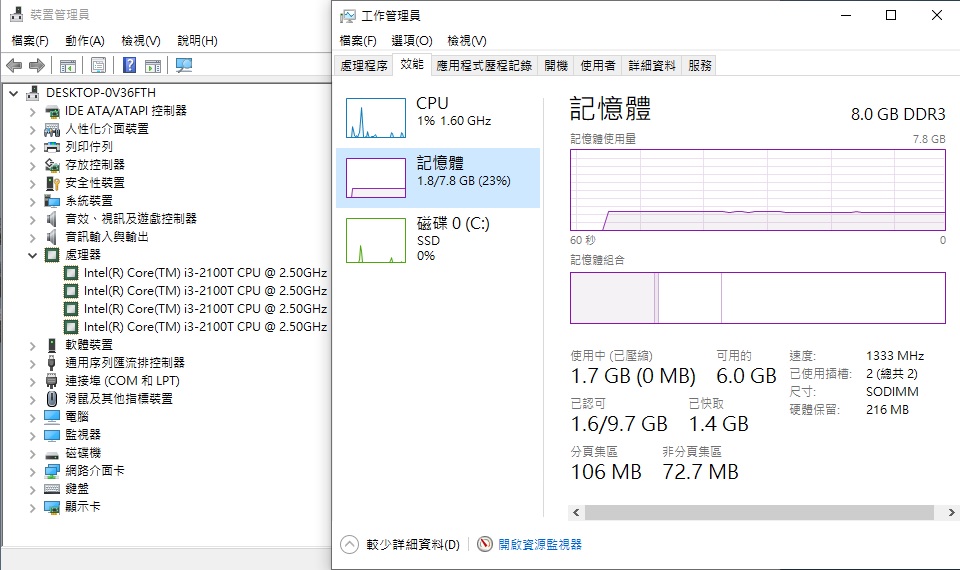The width and height of the screenshot is (960, 570).
Task: Select the 列印佇列 printer icon
Action: pos(52,147)
